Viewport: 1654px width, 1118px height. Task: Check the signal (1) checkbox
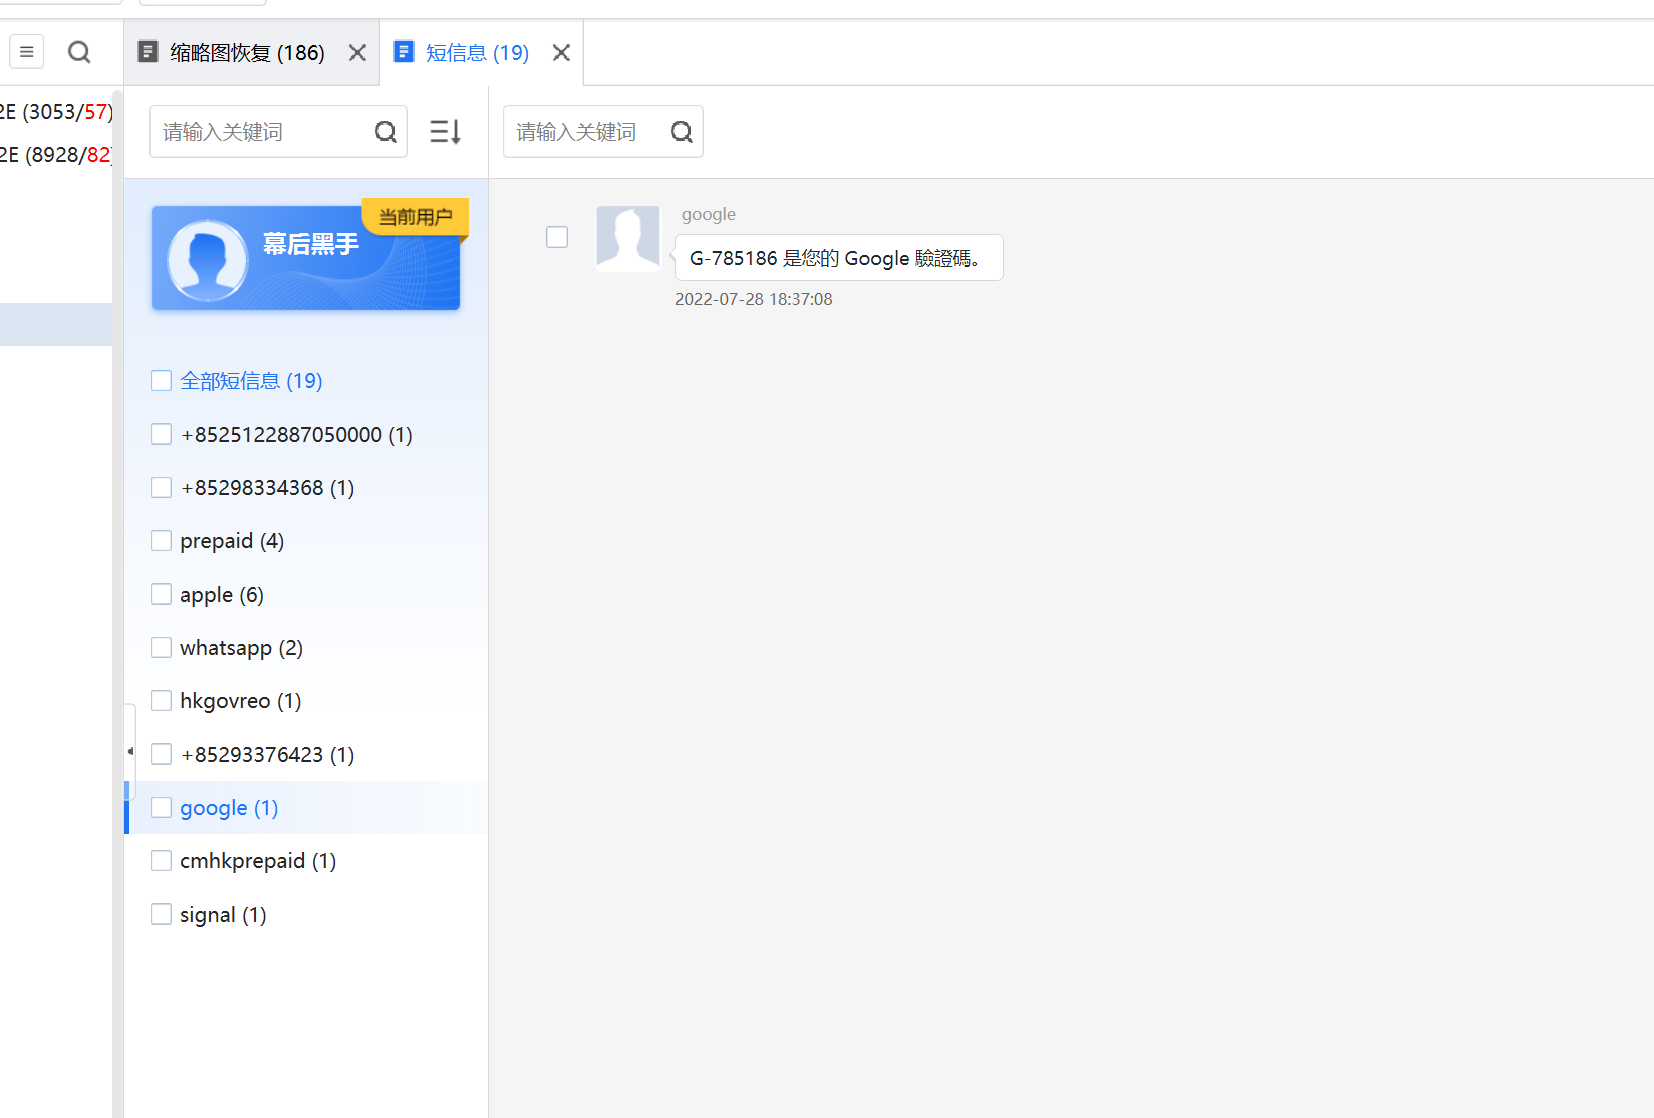161,914
